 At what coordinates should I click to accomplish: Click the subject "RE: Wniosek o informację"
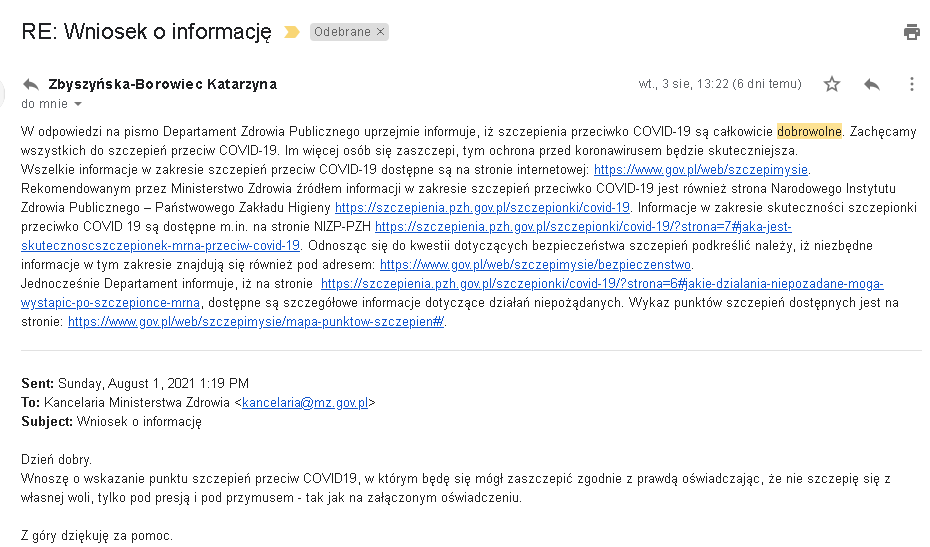point(146,32)
